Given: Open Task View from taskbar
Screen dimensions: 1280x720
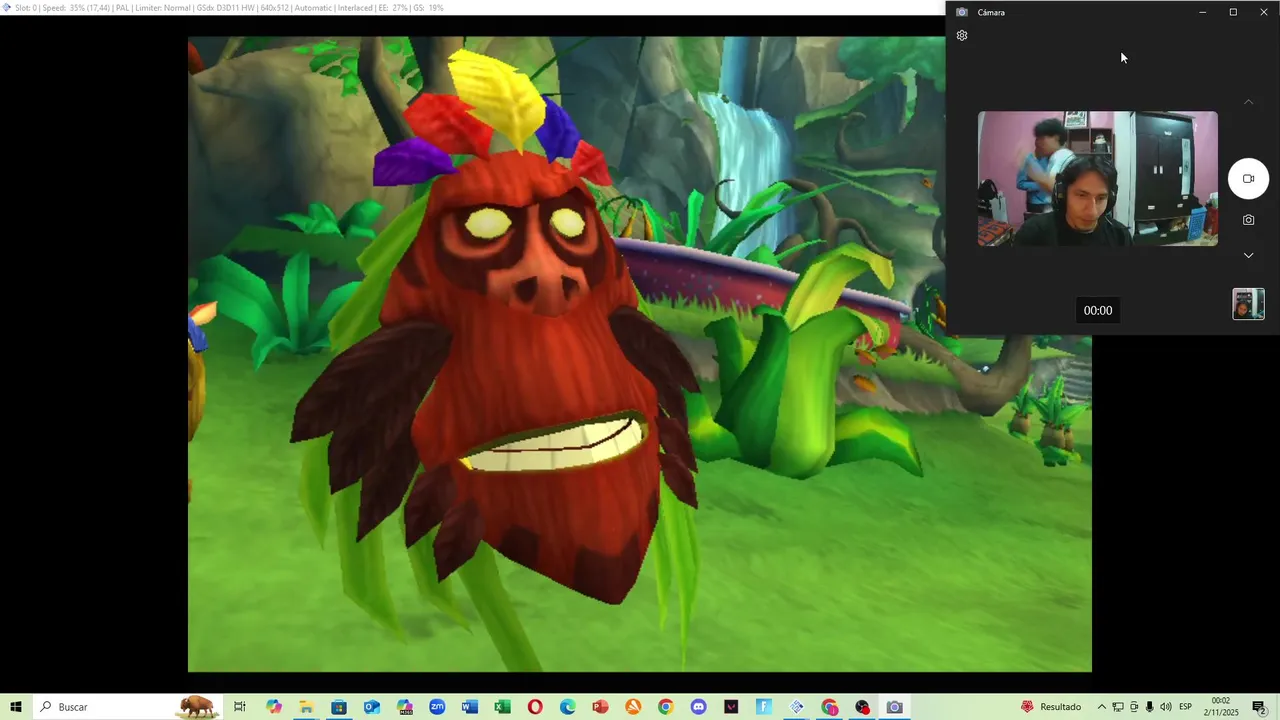Looking at the screenshot, I should [x=240, y=707].
